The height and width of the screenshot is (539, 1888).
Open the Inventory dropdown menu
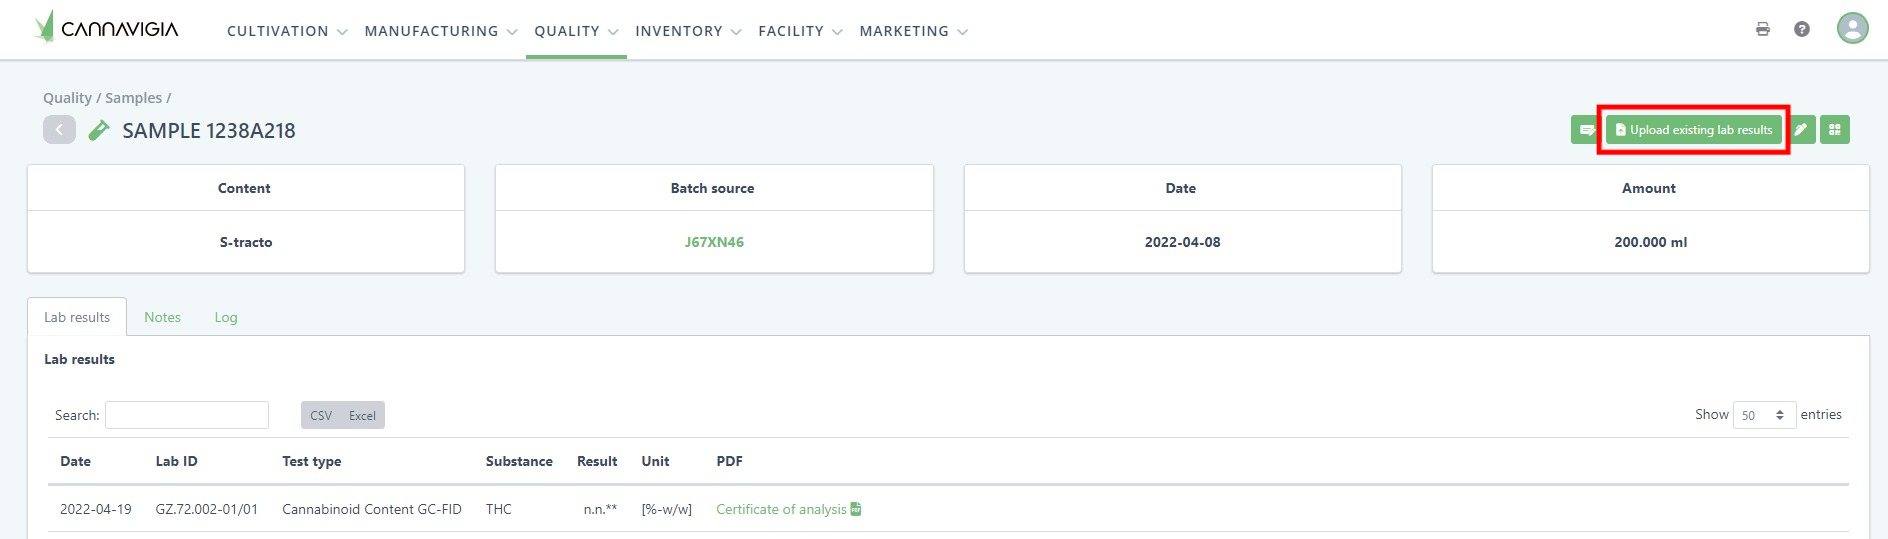click(687, 31)
